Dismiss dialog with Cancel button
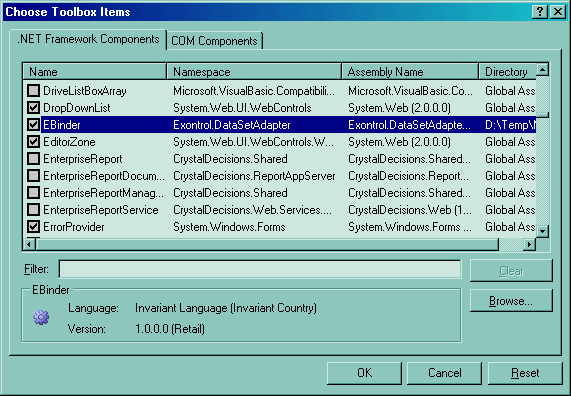 coord(444,373)
